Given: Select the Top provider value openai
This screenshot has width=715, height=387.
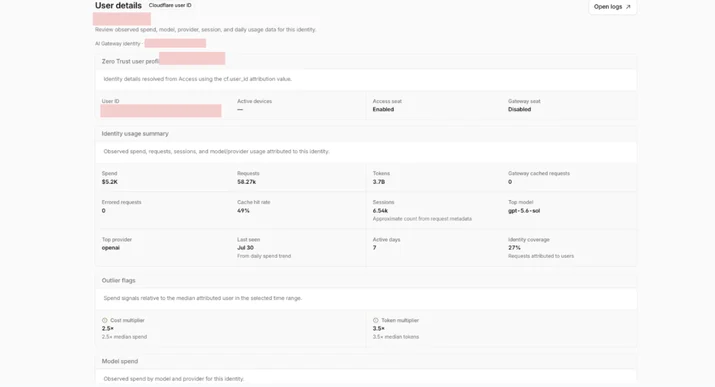Looking at the screenshot, I should click(111, 248).
